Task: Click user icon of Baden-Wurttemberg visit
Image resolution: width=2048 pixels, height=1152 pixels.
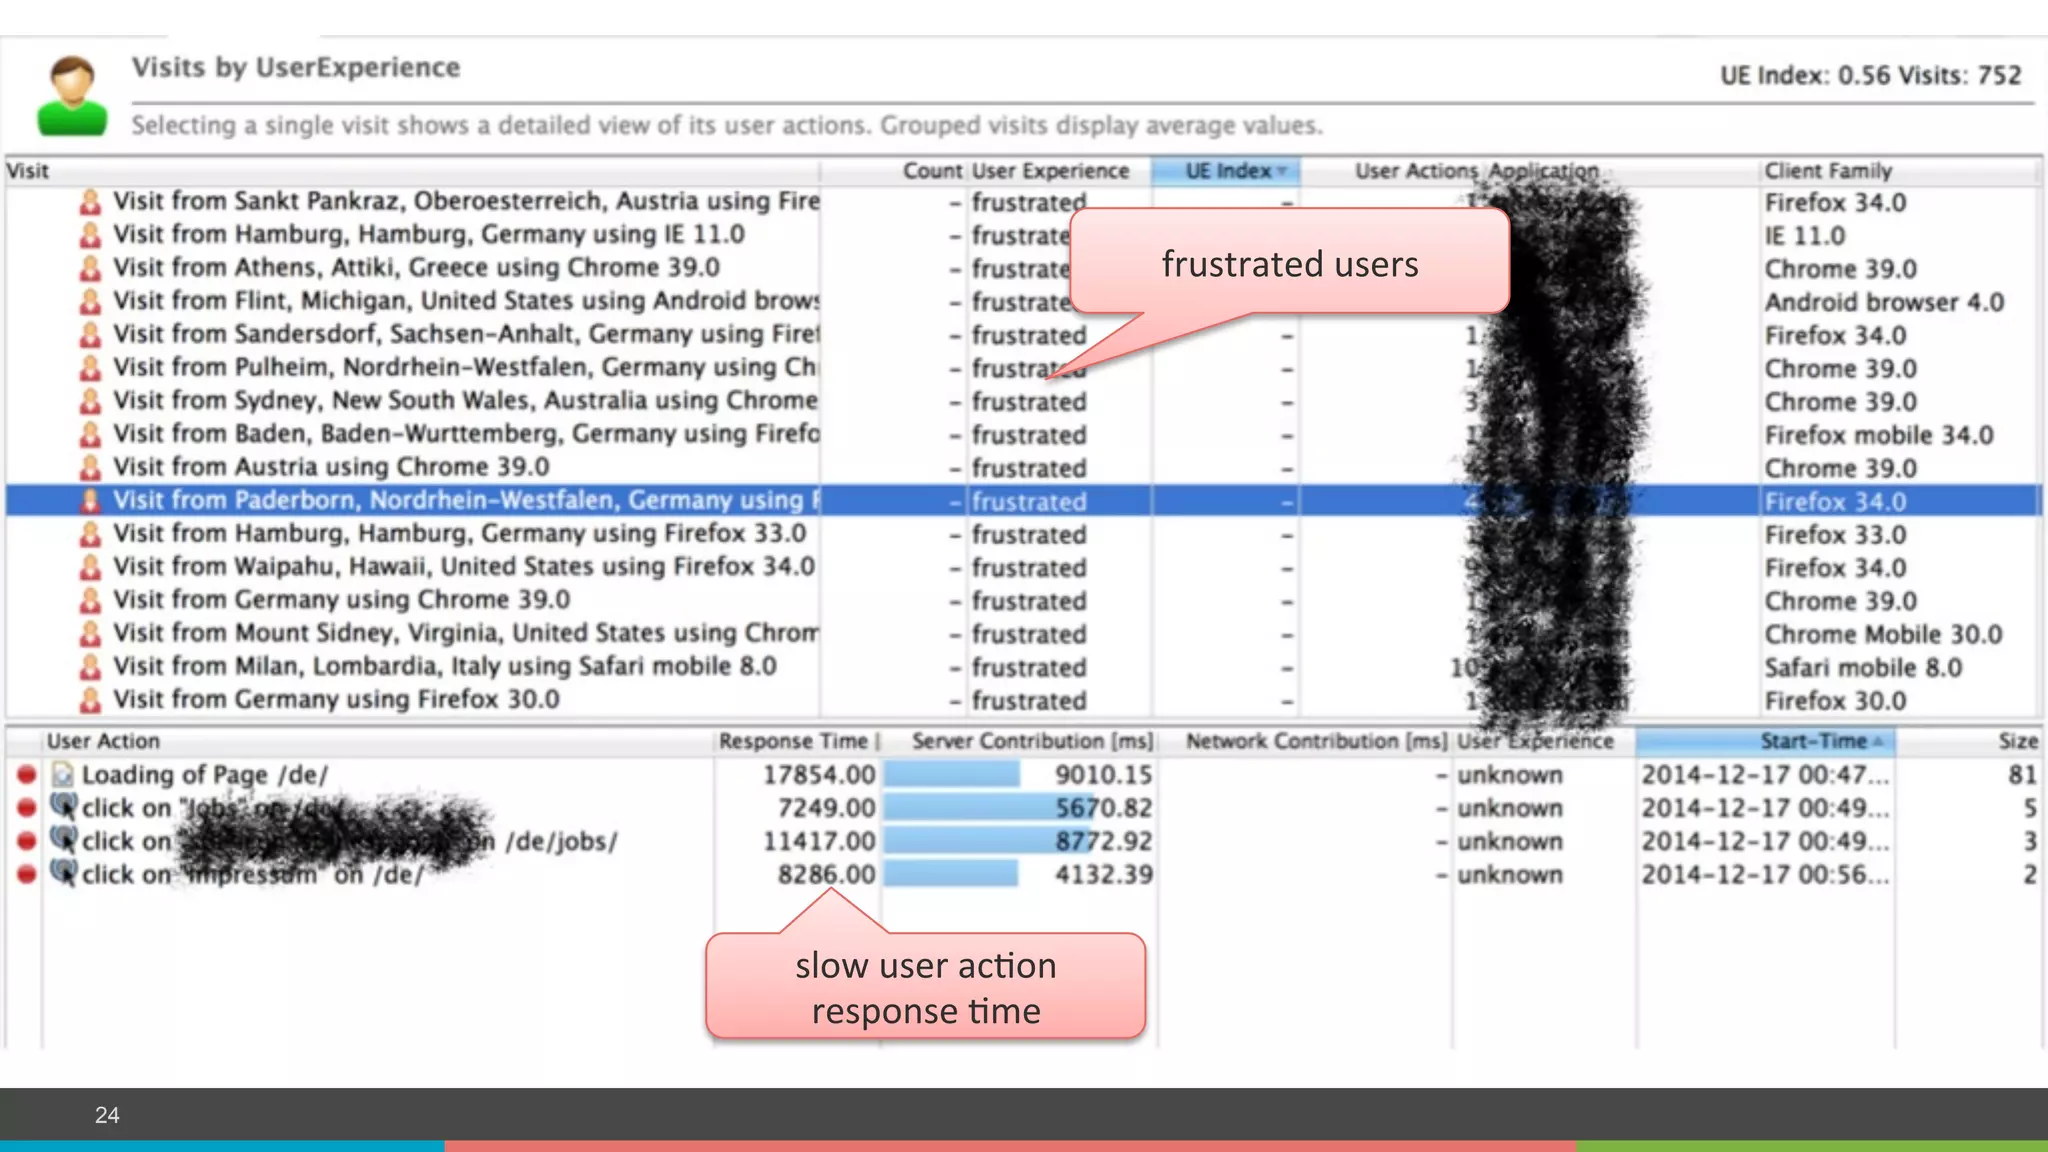Action: pos(90,434)
